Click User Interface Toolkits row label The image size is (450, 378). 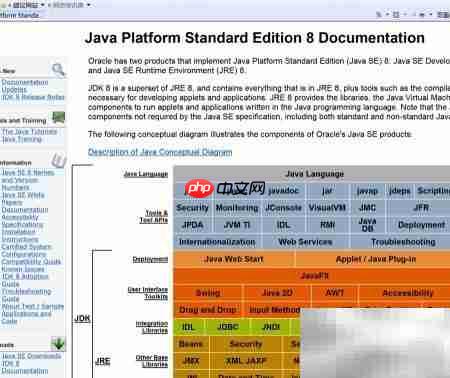[148, 293]
